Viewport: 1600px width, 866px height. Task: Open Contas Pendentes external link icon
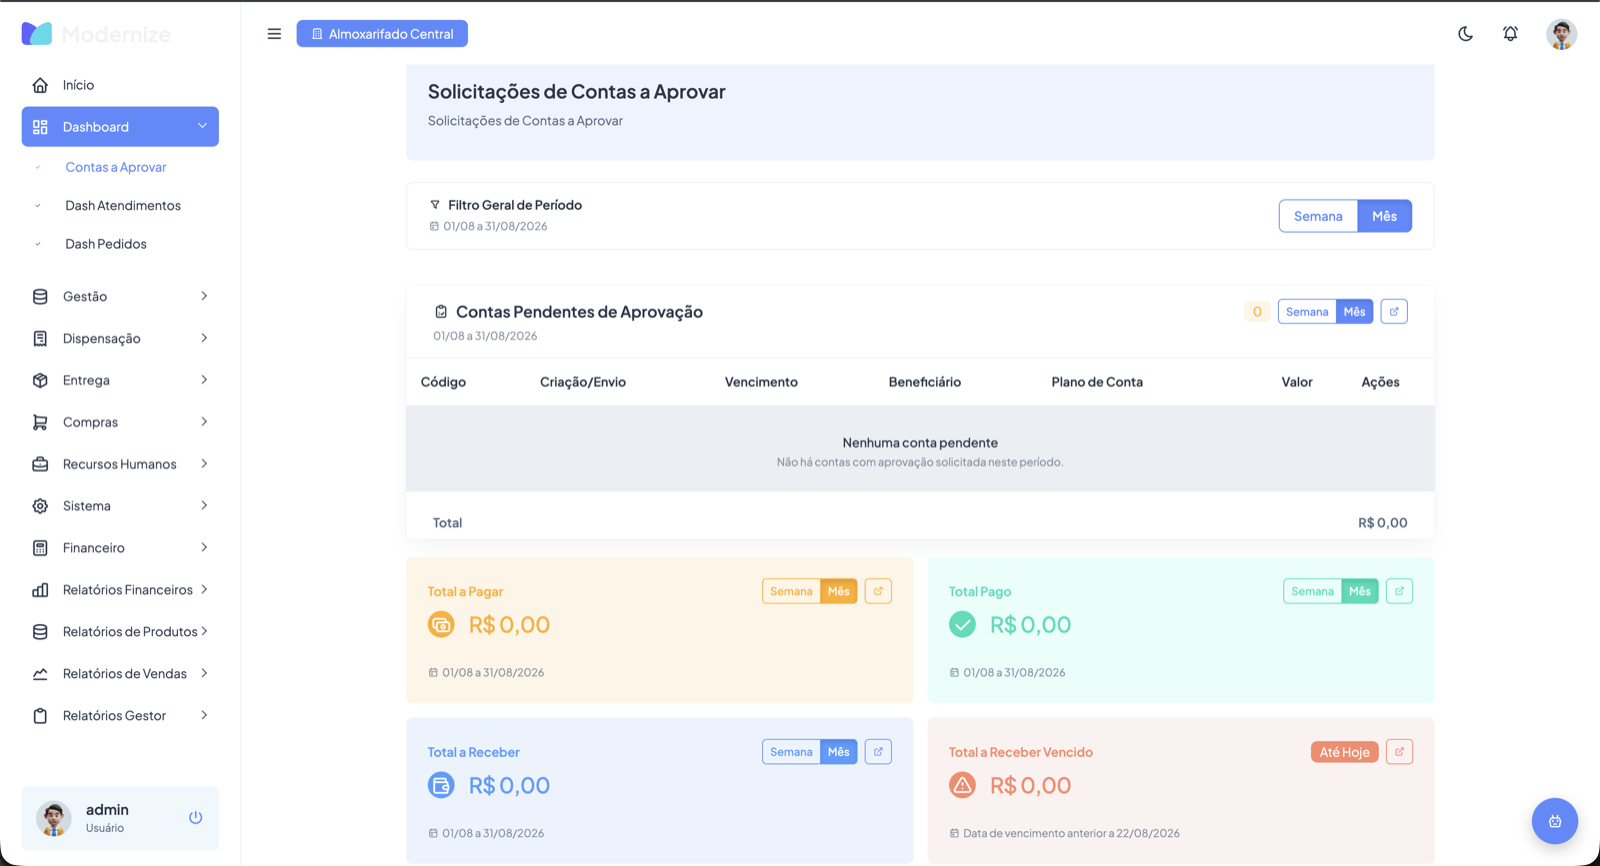(1394, 312)
